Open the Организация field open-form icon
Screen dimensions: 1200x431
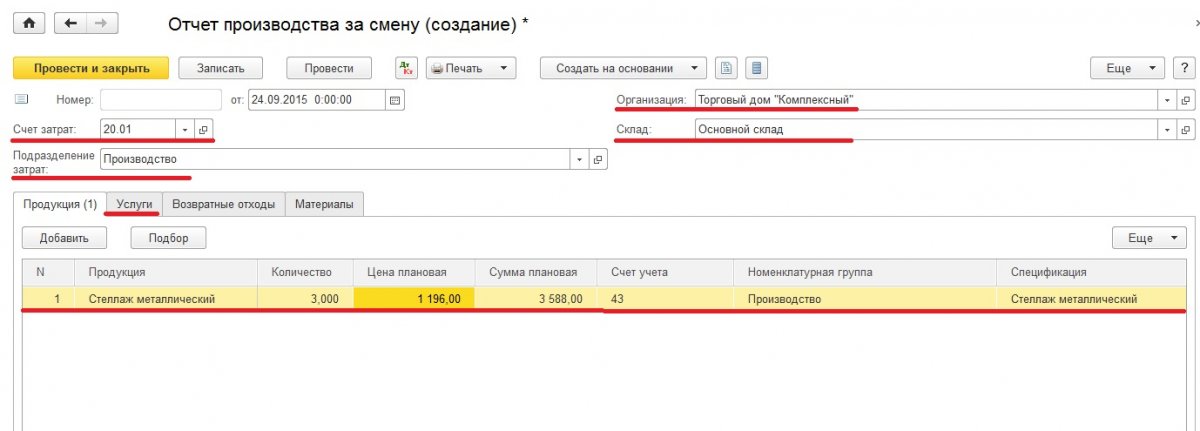coord(1187,100)
